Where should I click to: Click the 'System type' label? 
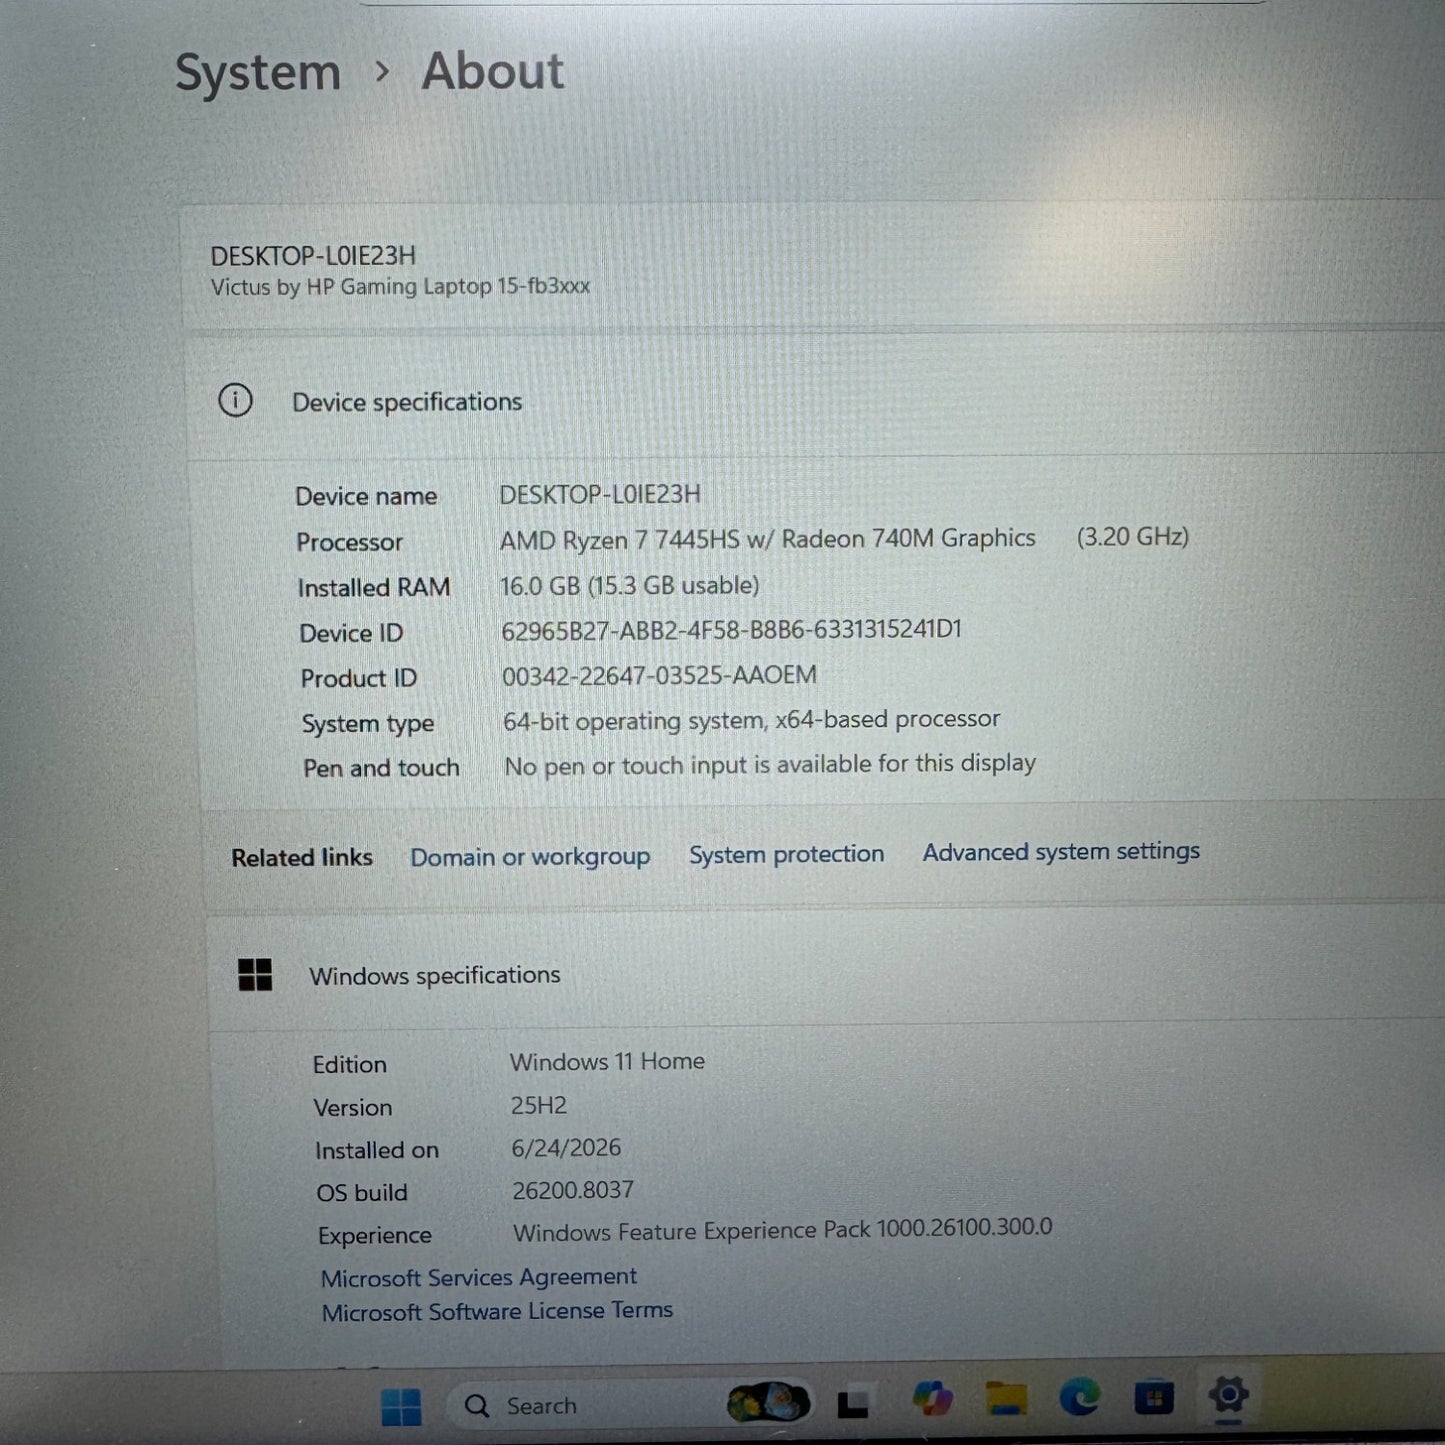(x=368, y=724)
